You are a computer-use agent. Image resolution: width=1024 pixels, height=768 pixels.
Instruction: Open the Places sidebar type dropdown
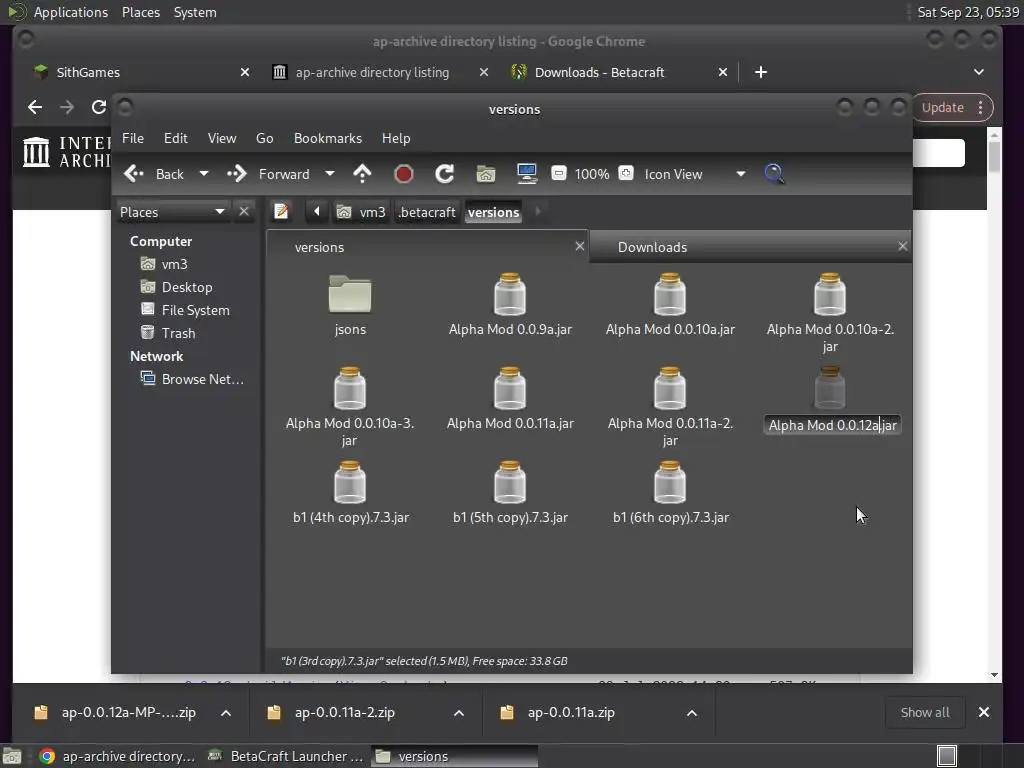pyautogui.click(x=172, y=212)
